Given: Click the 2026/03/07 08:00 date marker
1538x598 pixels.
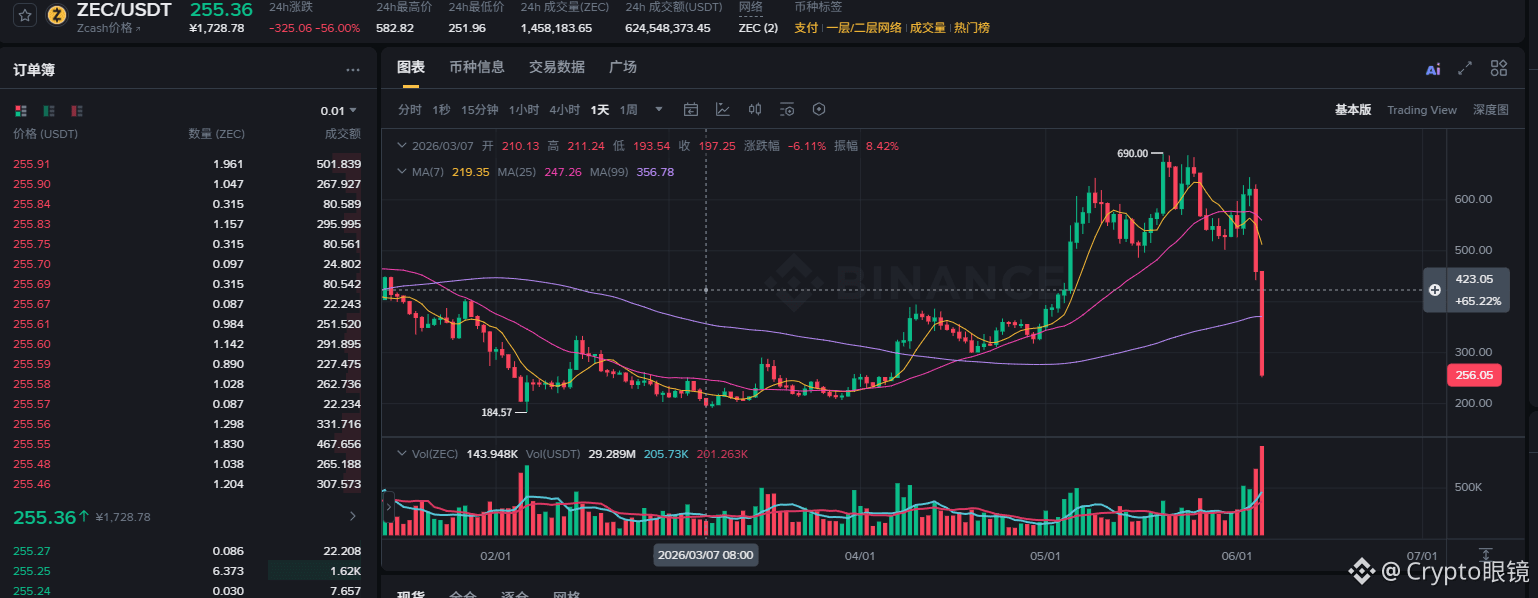Looking at the screenshot, I should tap(706, 554).
